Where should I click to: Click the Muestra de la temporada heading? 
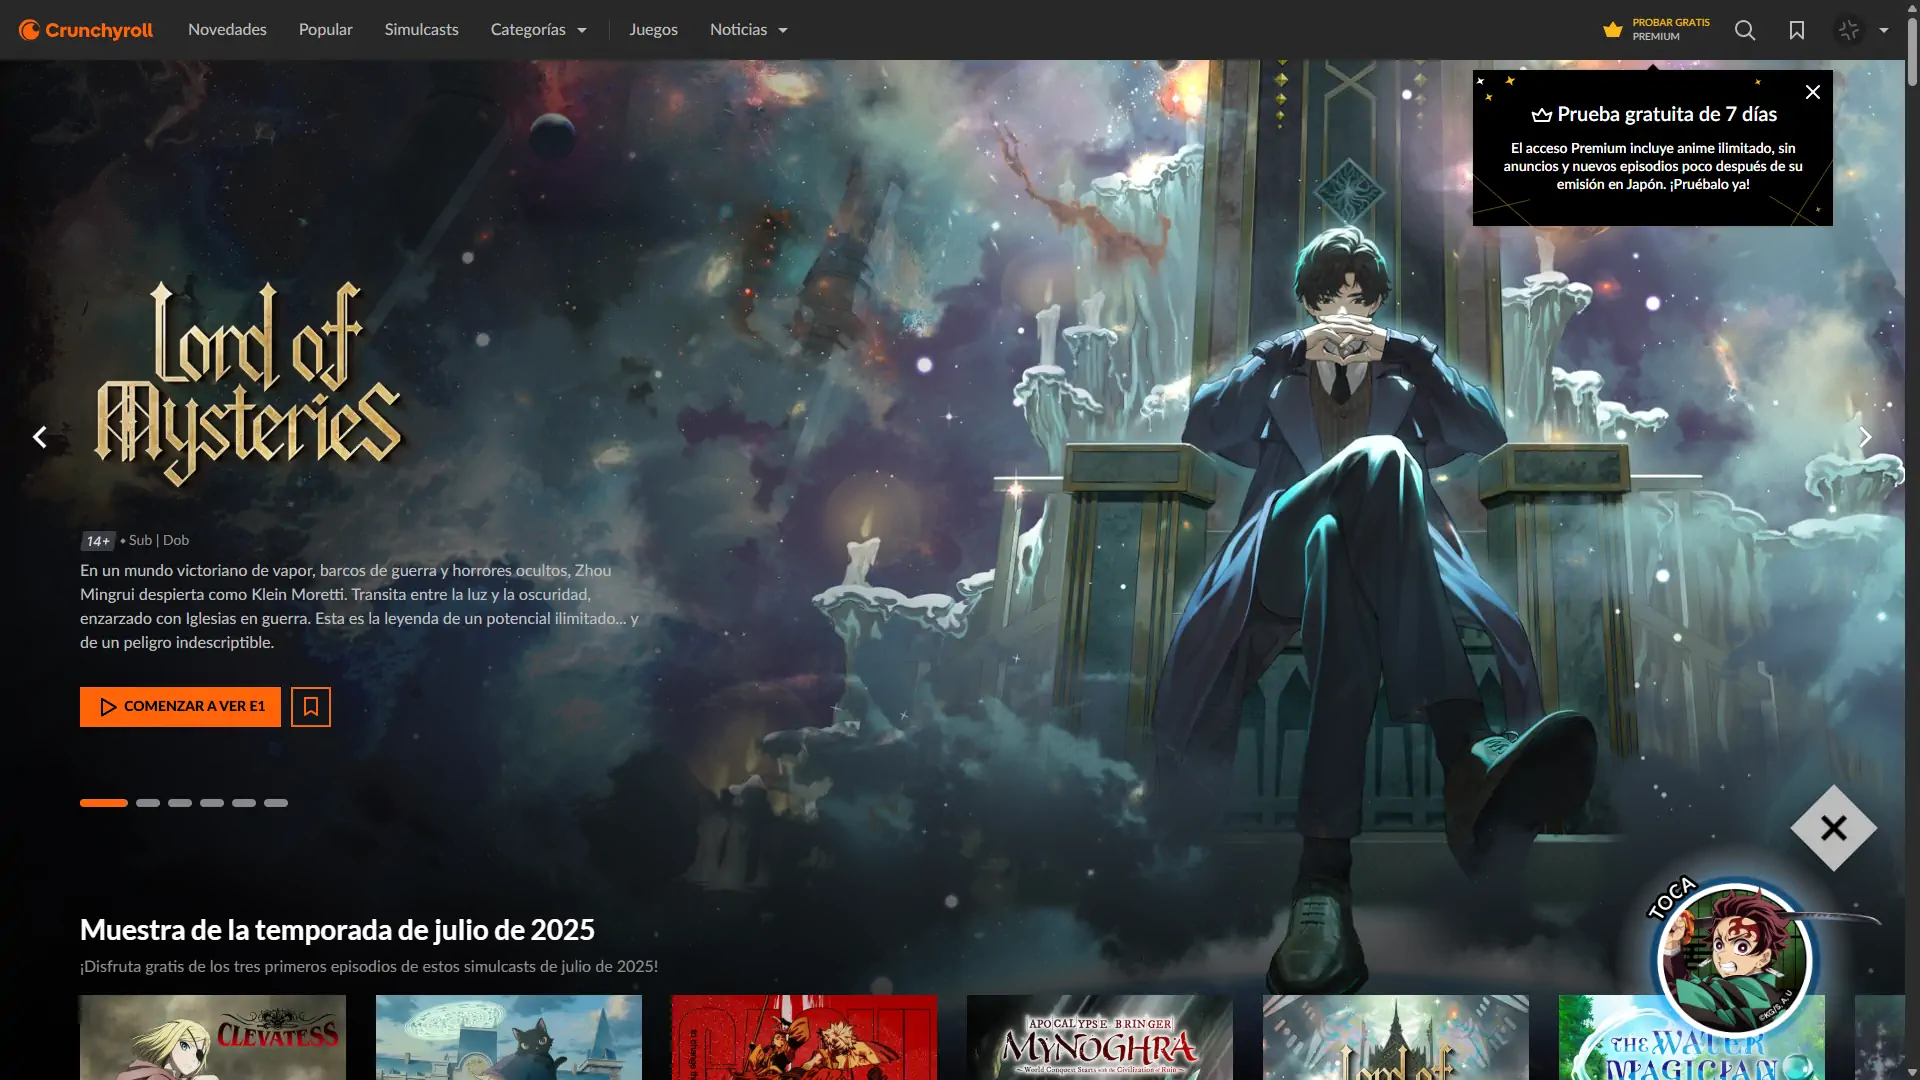pyautogui.click(x=337, y=930)
